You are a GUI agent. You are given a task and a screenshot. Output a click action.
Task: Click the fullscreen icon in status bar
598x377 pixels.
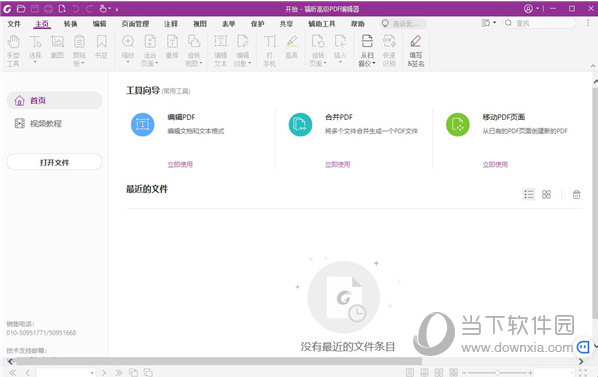[x=583, y=372]
